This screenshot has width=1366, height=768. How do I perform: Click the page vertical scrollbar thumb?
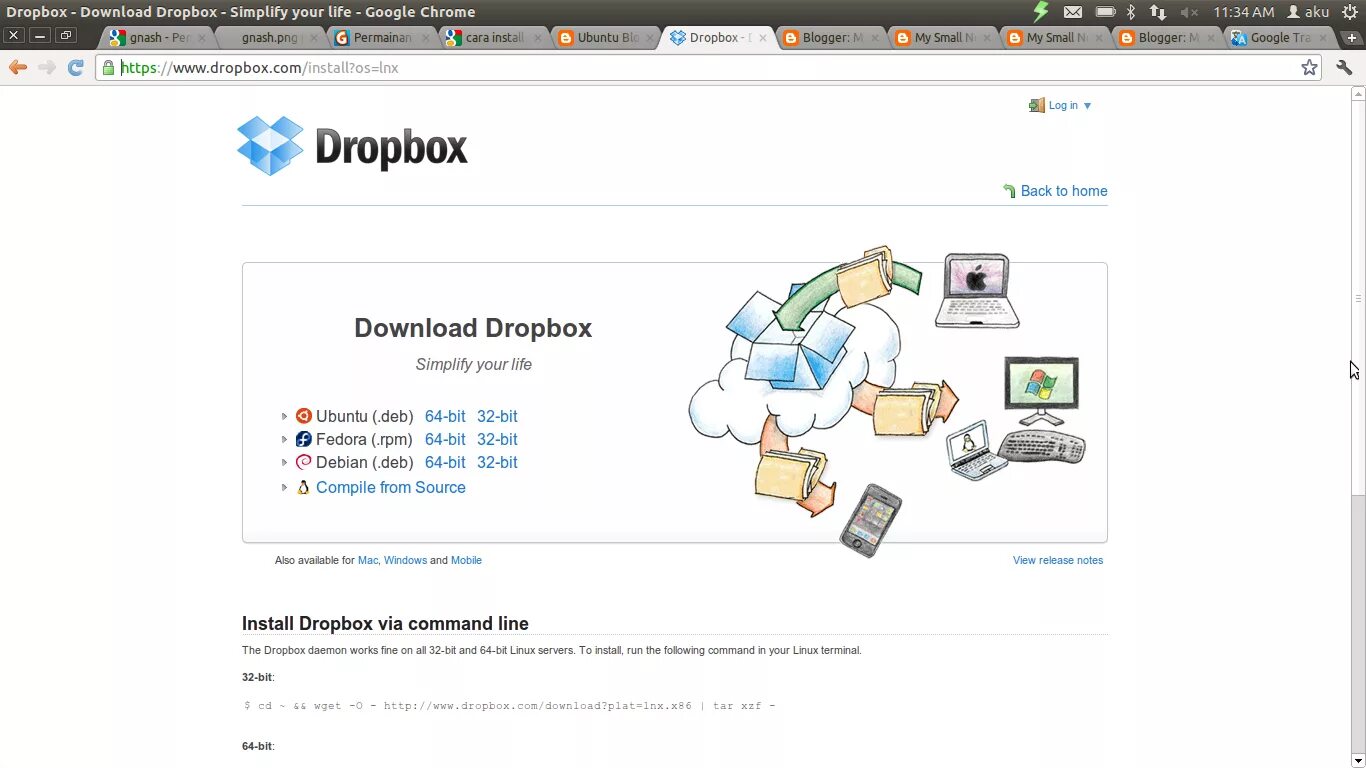point(1358,298)
